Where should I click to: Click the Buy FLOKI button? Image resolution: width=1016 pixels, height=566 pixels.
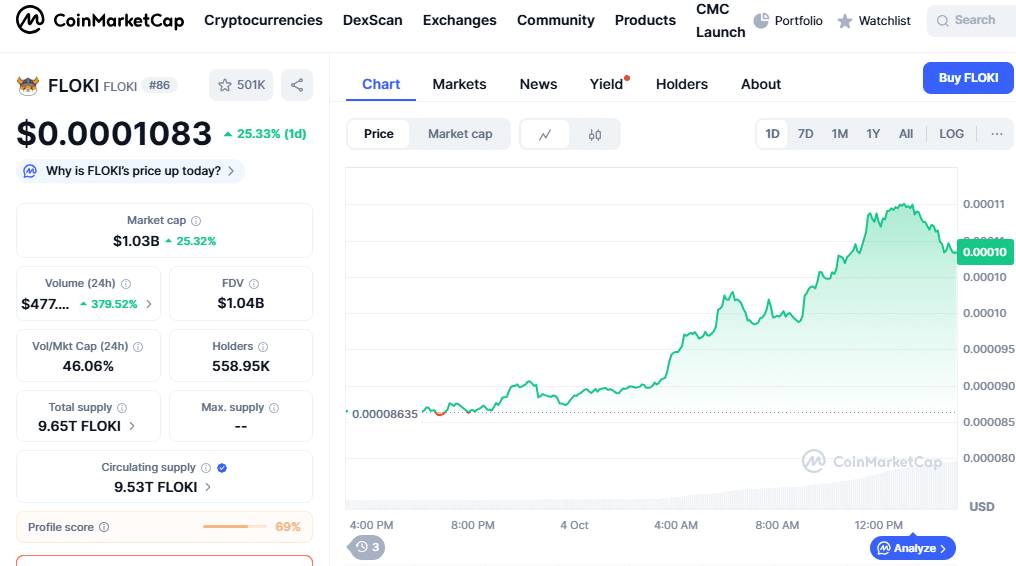tap(967, 78)
